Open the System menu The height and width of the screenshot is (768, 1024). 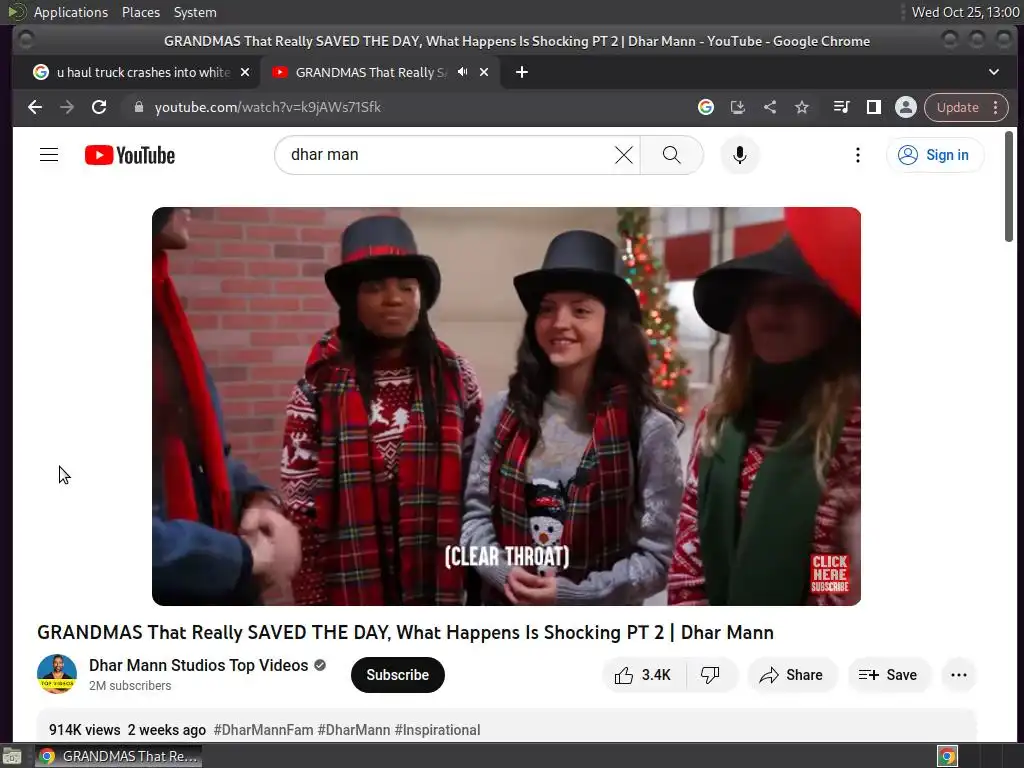click(195, 12)
